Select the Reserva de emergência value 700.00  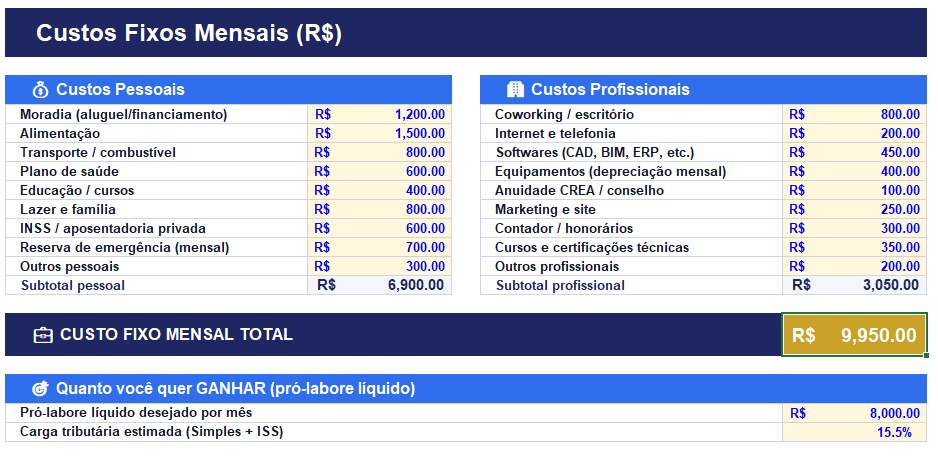click(x=380, y=247)
